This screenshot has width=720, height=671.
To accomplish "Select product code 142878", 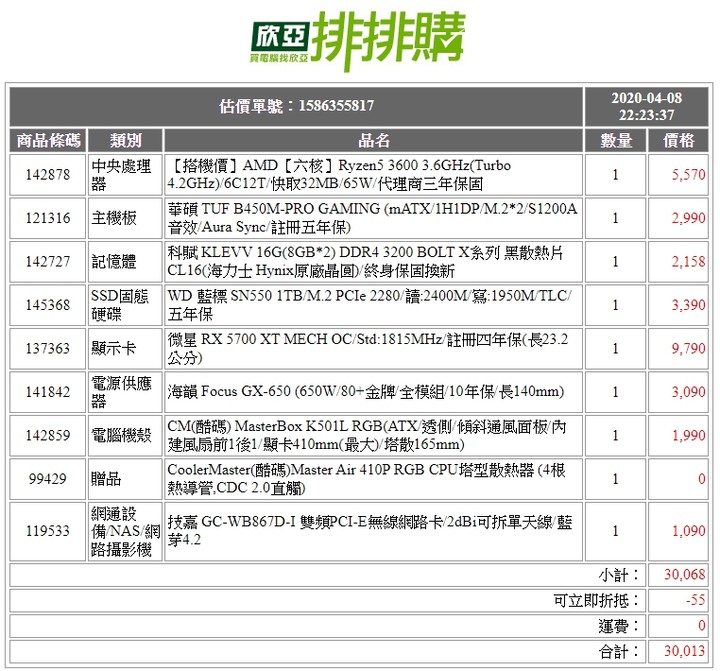I will [x=48, y=175].
